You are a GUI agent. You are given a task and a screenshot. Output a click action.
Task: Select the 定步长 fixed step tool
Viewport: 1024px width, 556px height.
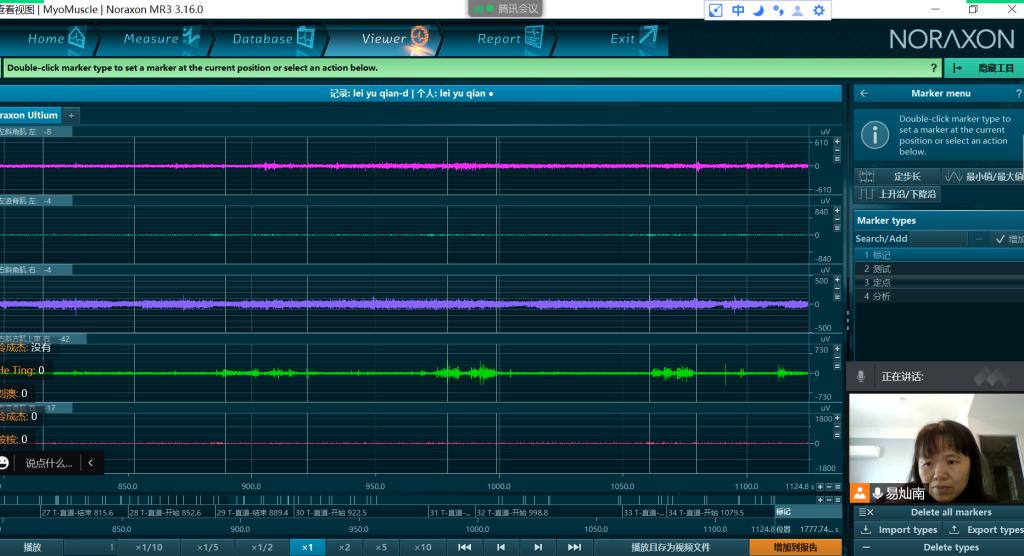[898, 176]
